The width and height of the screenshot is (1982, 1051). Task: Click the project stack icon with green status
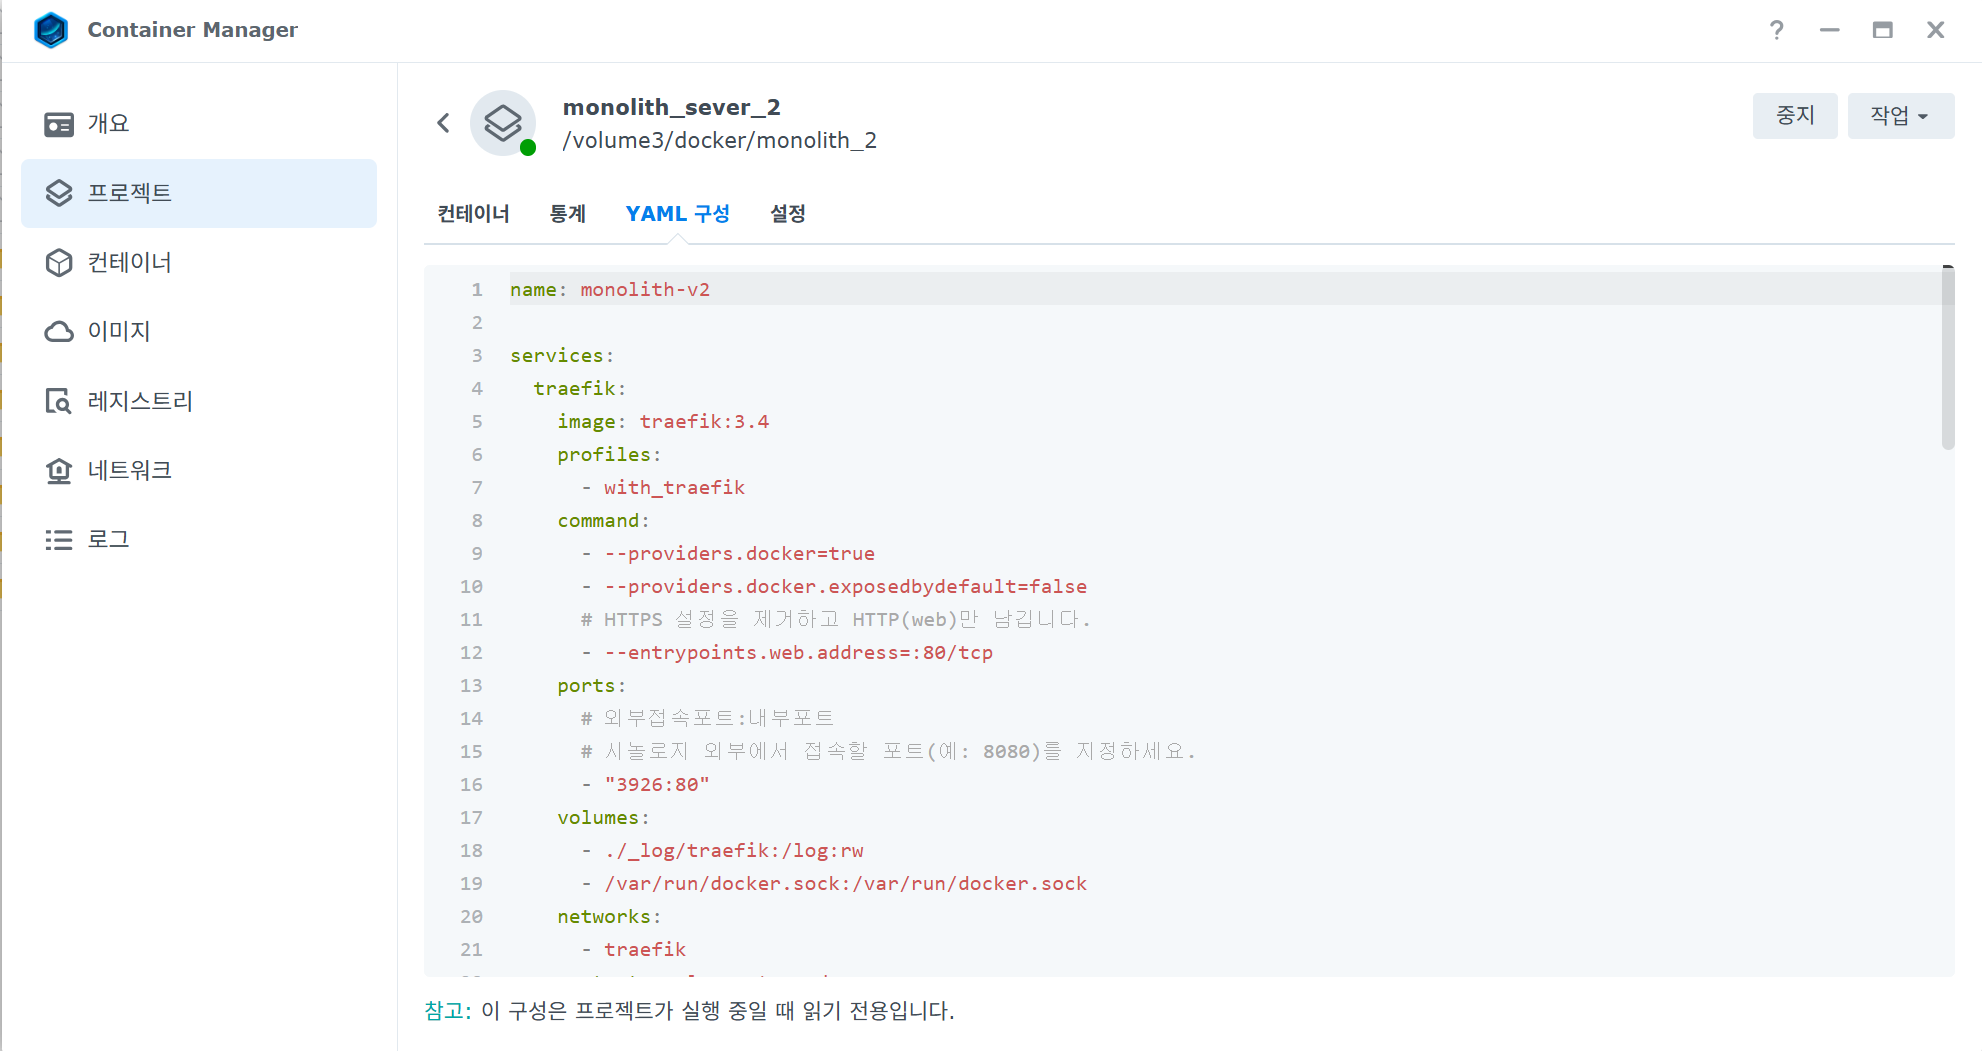(x=503, y=123)
